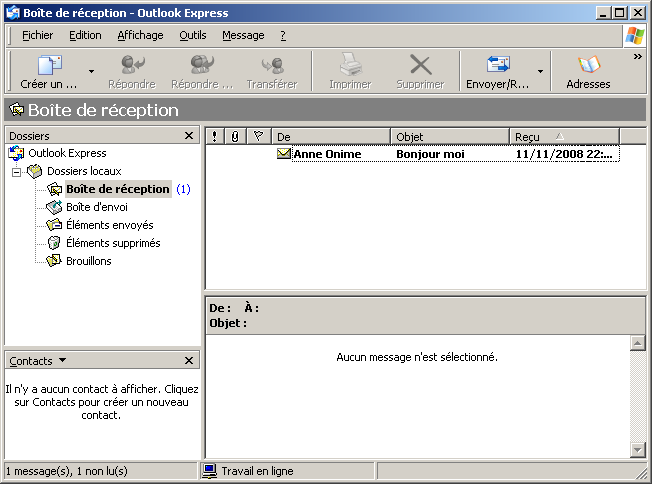This screenshot has width=652, height=484.
Task: Click unread envelope icon for Anne Onime
Action: pyautogui.click(x=284, y=153)
